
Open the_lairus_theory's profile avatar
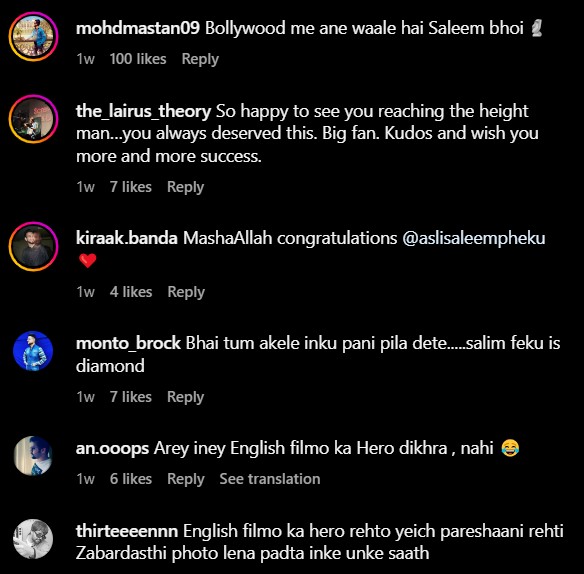click(x=34, y=119)
